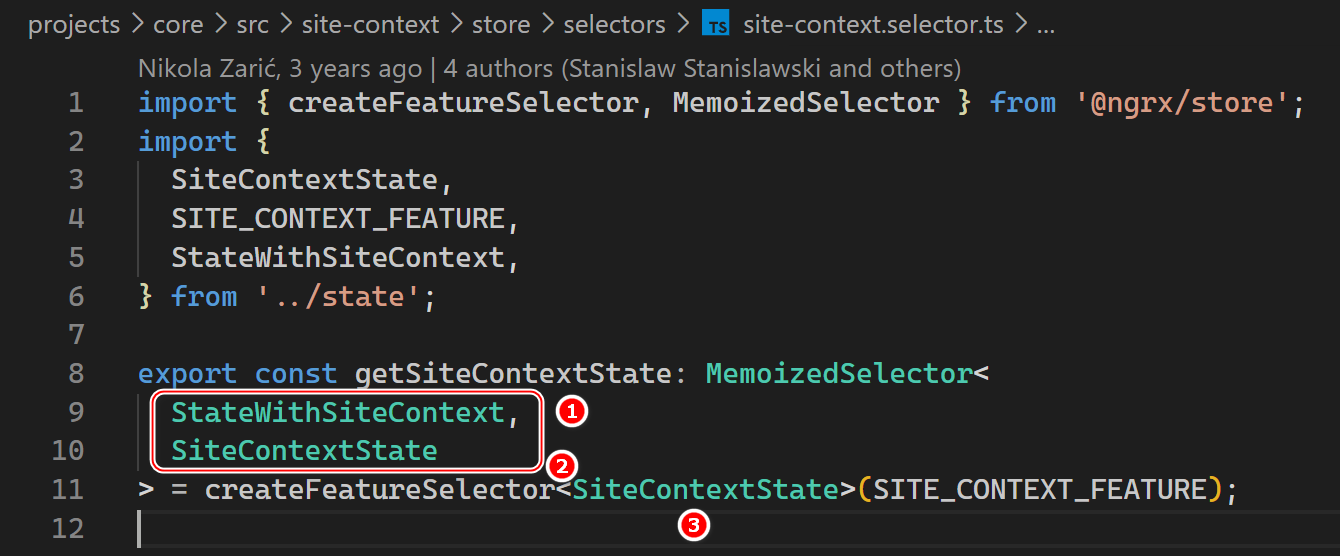Select the 'store' breadcrumb item

tap(501, 25)
